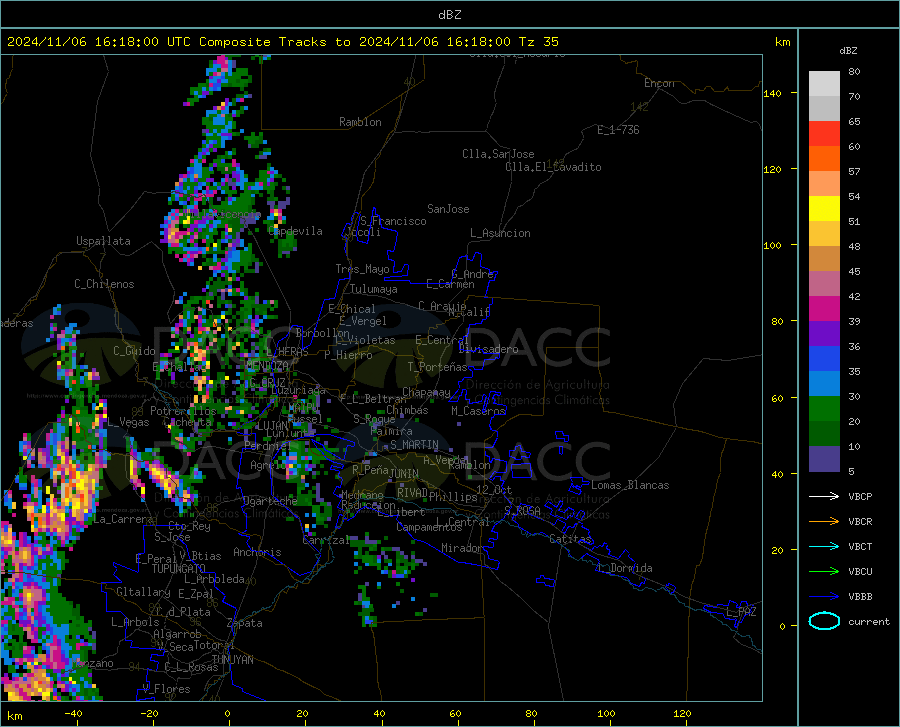Pick the bright green swatch in dBZ scale
This screenshot has width=900, height=727.
pyautogui.click(x=824, y=409)
